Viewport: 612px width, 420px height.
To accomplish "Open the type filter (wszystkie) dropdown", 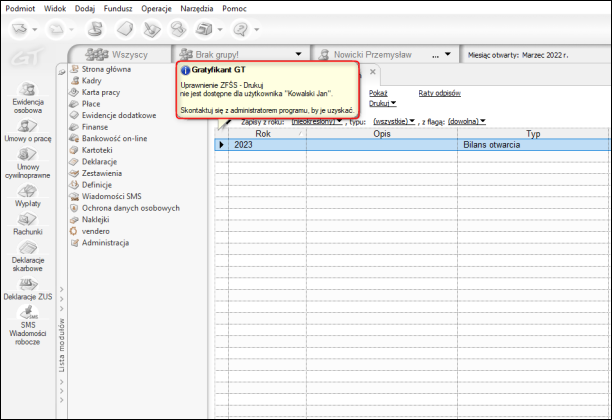I will 394,121.
